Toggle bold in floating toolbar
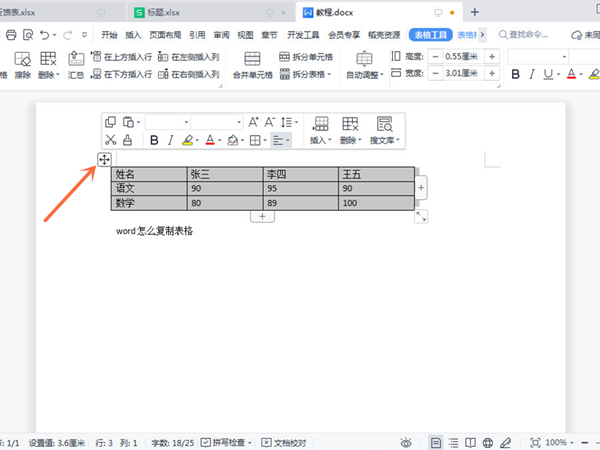The width and height of the screenshot is (600, 450). pos(154,141)
